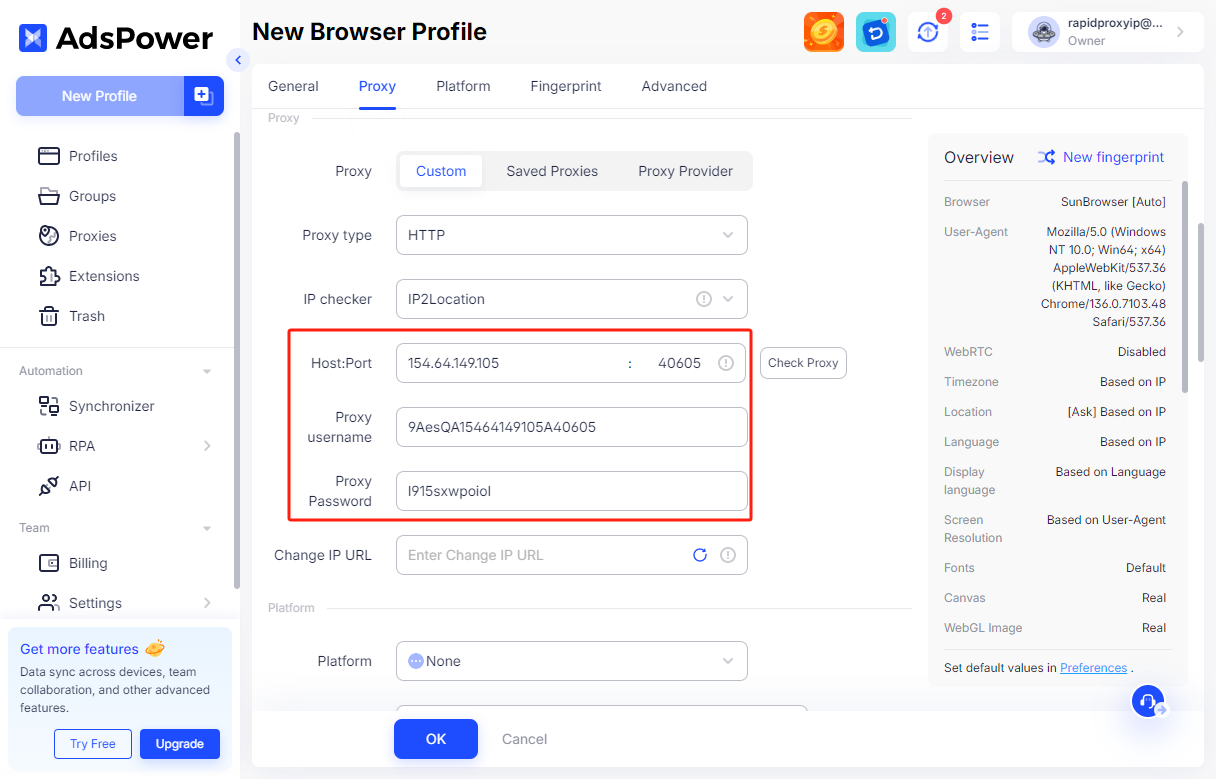
Task: Open the customer support headset icon
Action: (x=1148, y=701)
